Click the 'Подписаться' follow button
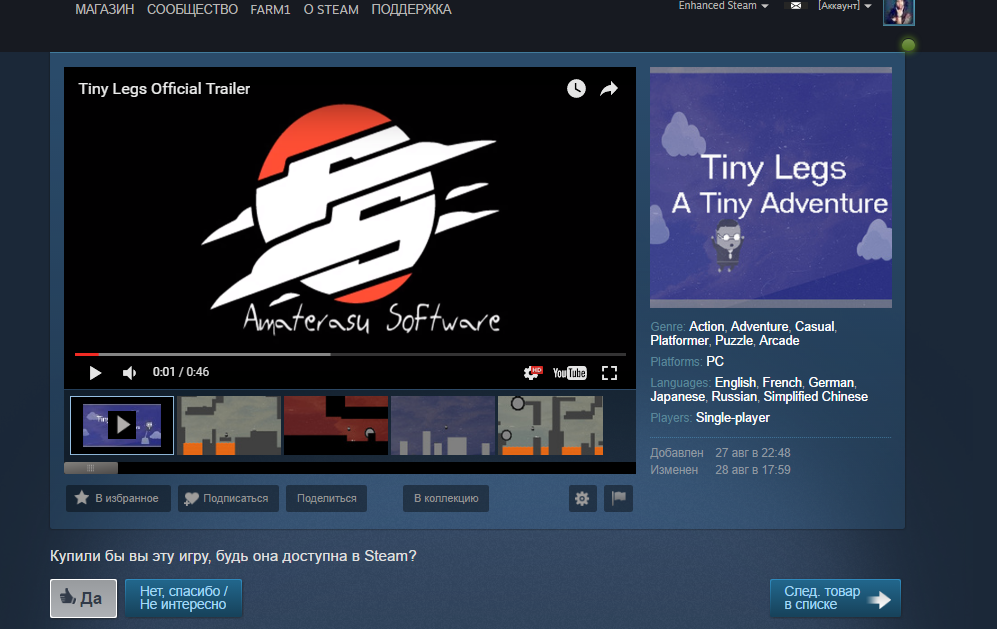997x629 pixels. (x=228, y=498)
